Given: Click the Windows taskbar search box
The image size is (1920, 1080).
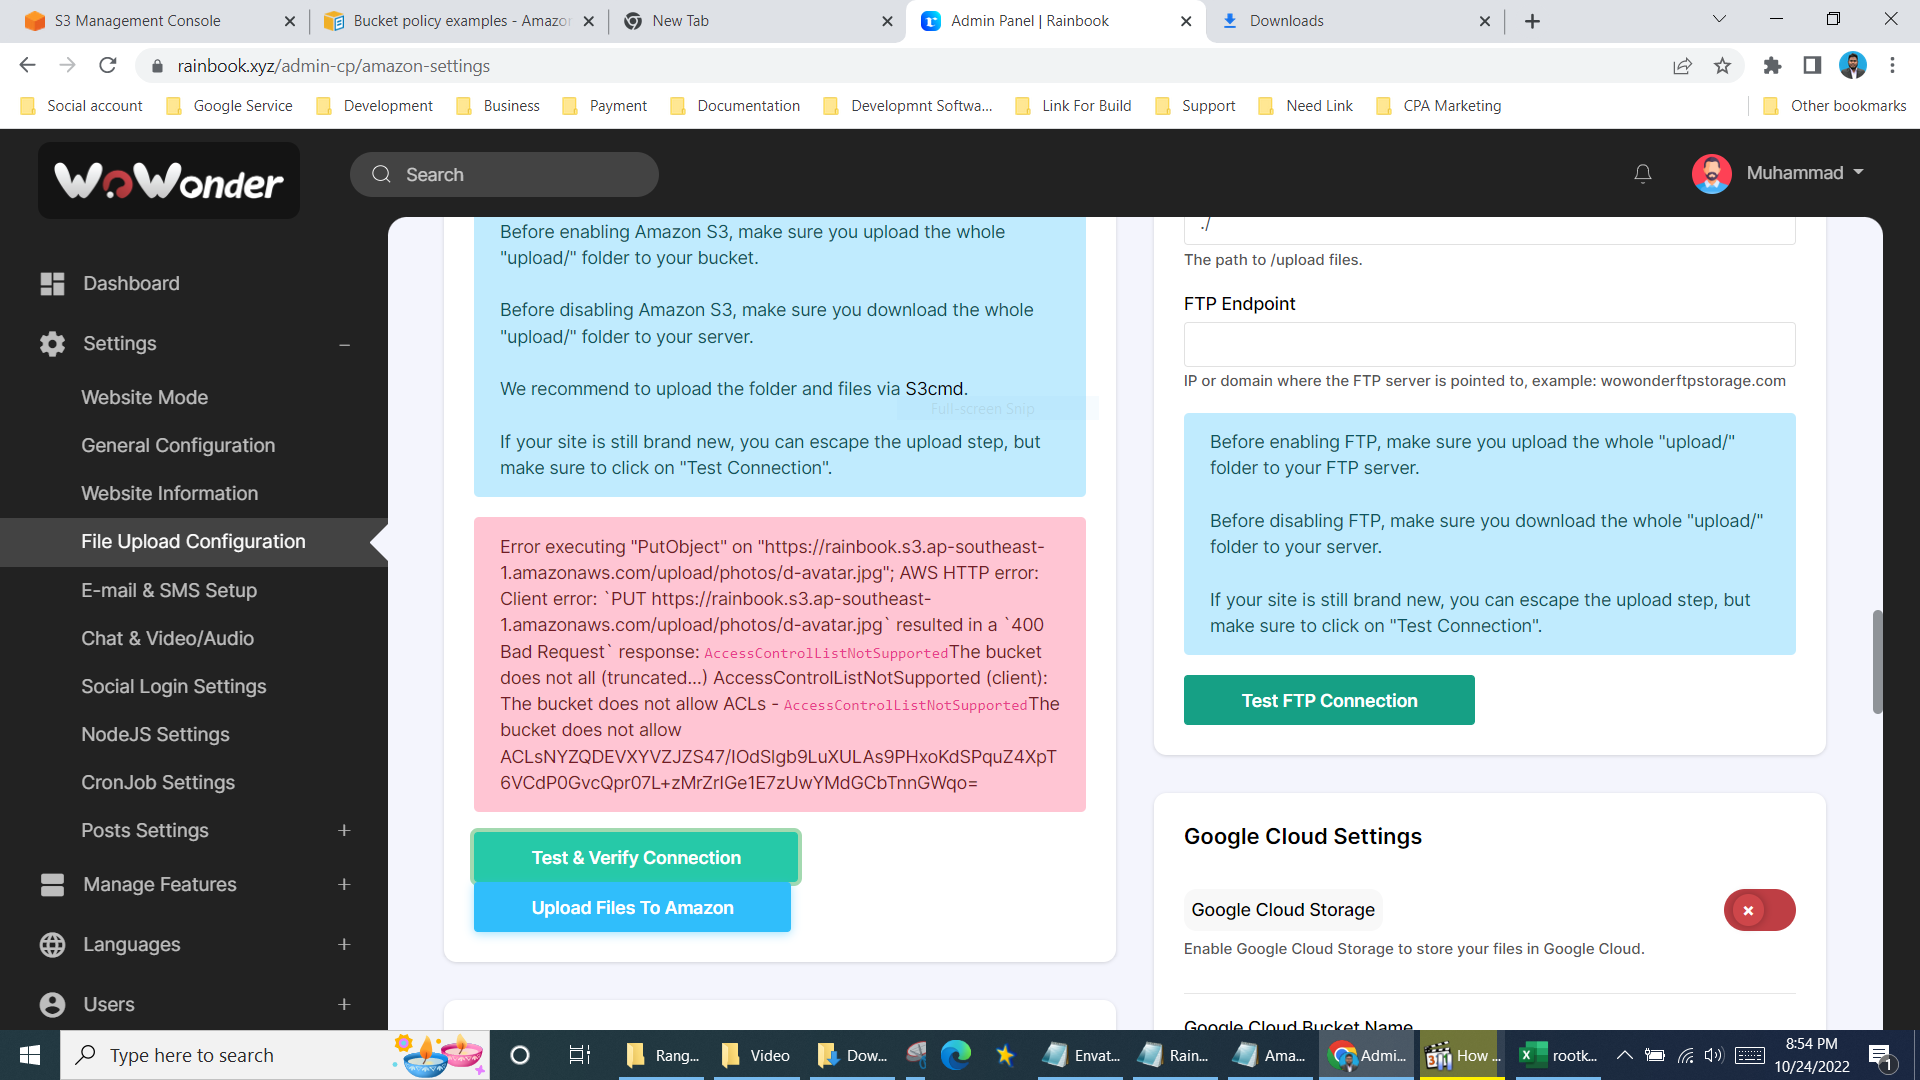Looking at the screenshot, I should (275, 1055).
